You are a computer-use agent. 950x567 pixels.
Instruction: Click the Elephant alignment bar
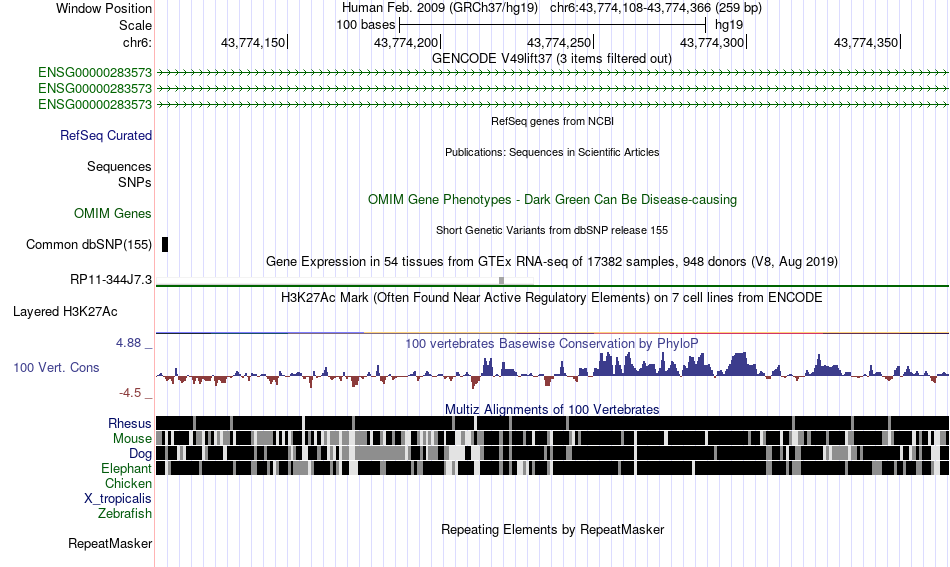click(x=552, y=468)
